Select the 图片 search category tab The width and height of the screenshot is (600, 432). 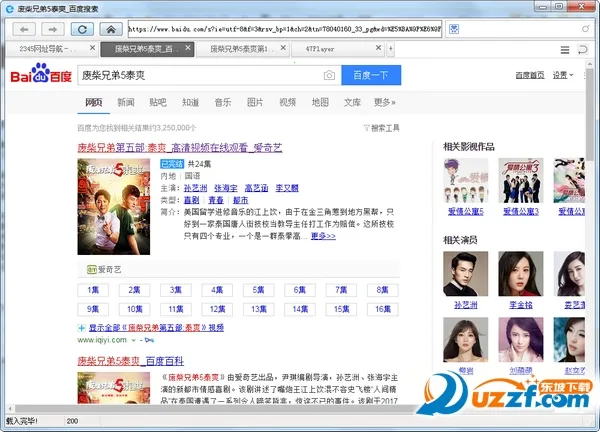255,102
